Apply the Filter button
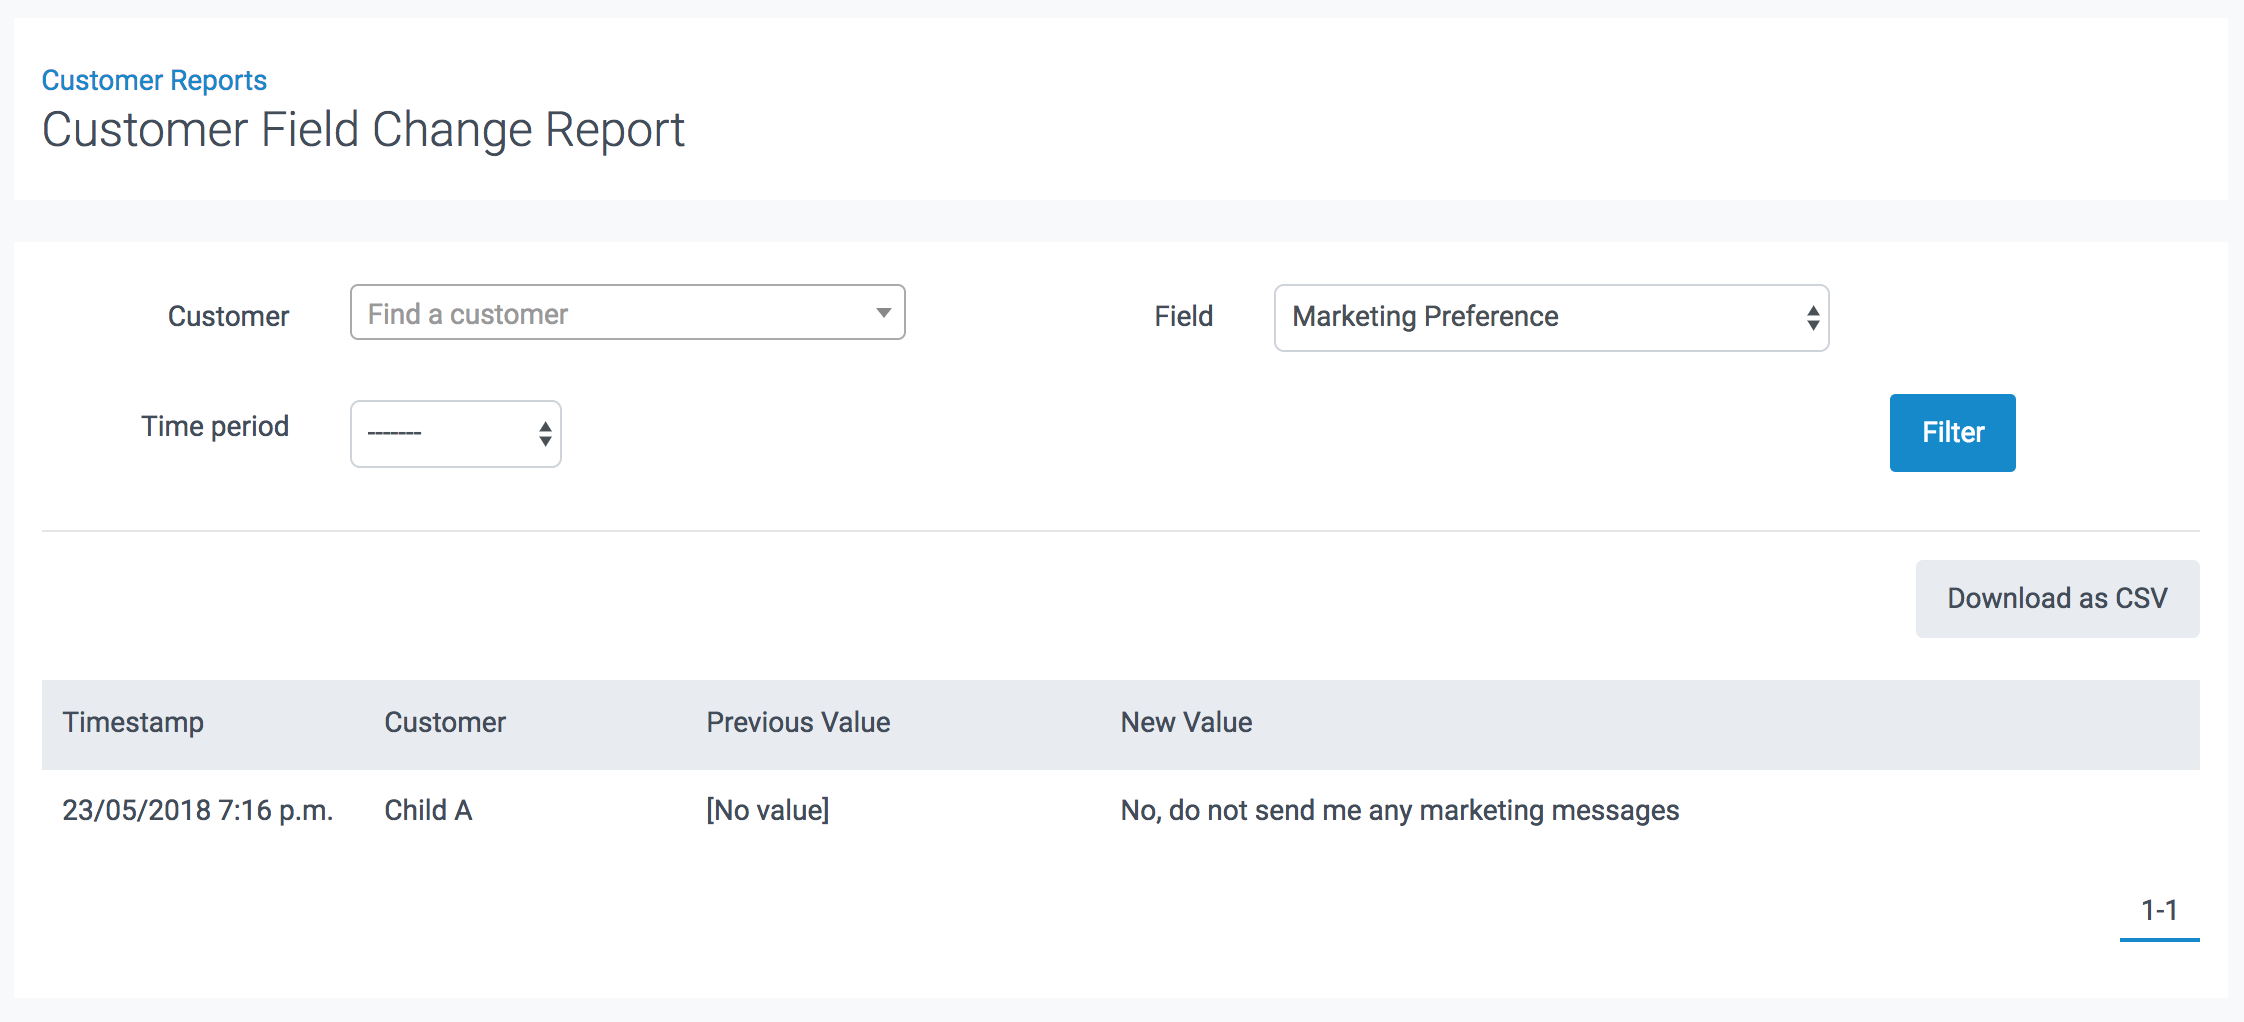This screenshot has height=1022, width=2244. click(x=1951, y=432)
